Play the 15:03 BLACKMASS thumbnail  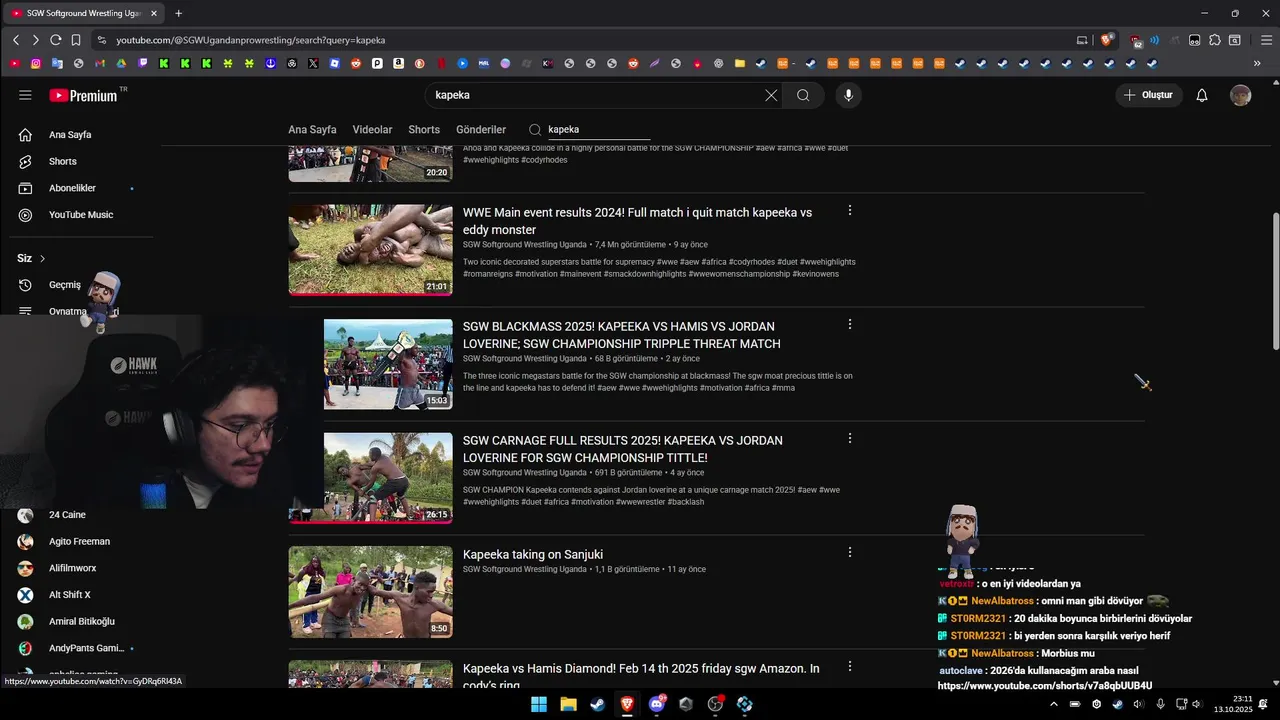tap(388, 364)
